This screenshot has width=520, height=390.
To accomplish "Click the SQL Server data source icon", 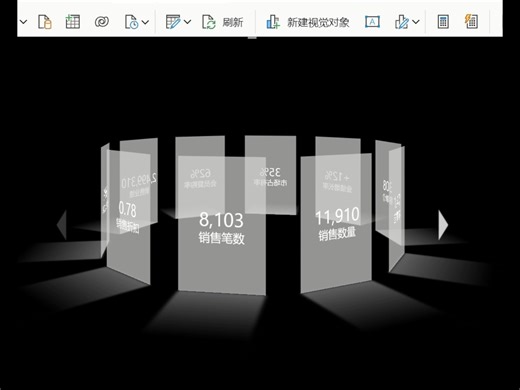I will [x=45, y=22].
